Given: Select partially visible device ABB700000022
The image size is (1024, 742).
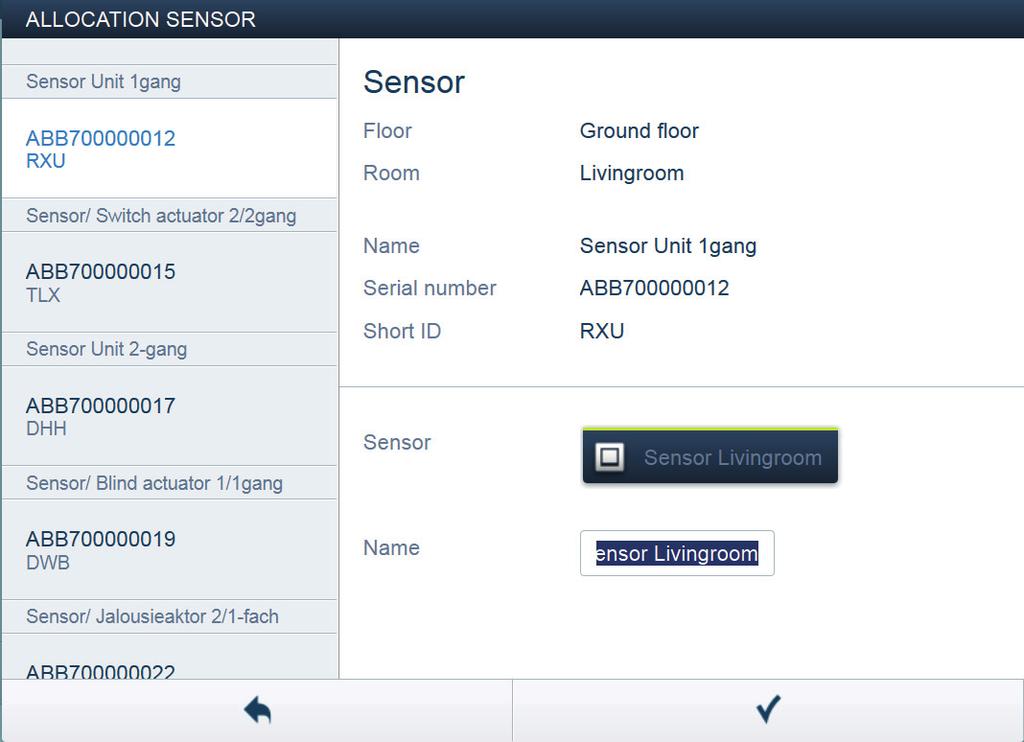Looking at the screenshot, I should click(x=170, y=657).
